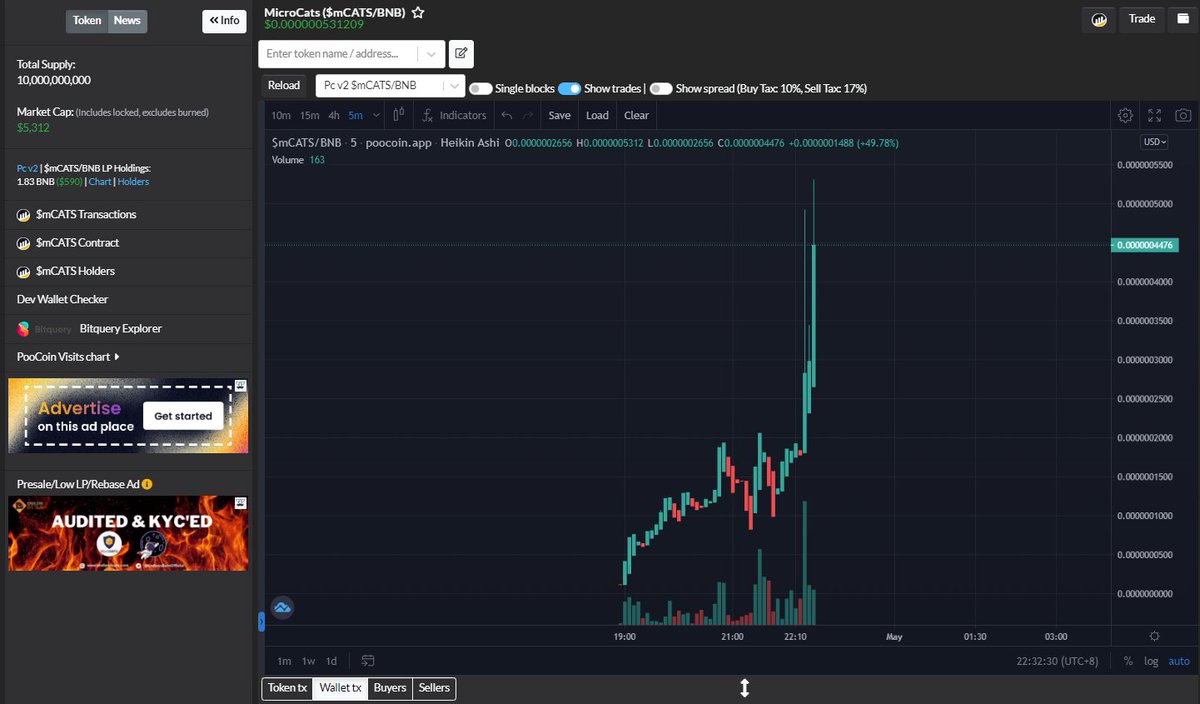Select the 5m timeframe

[x=356, y=115]
